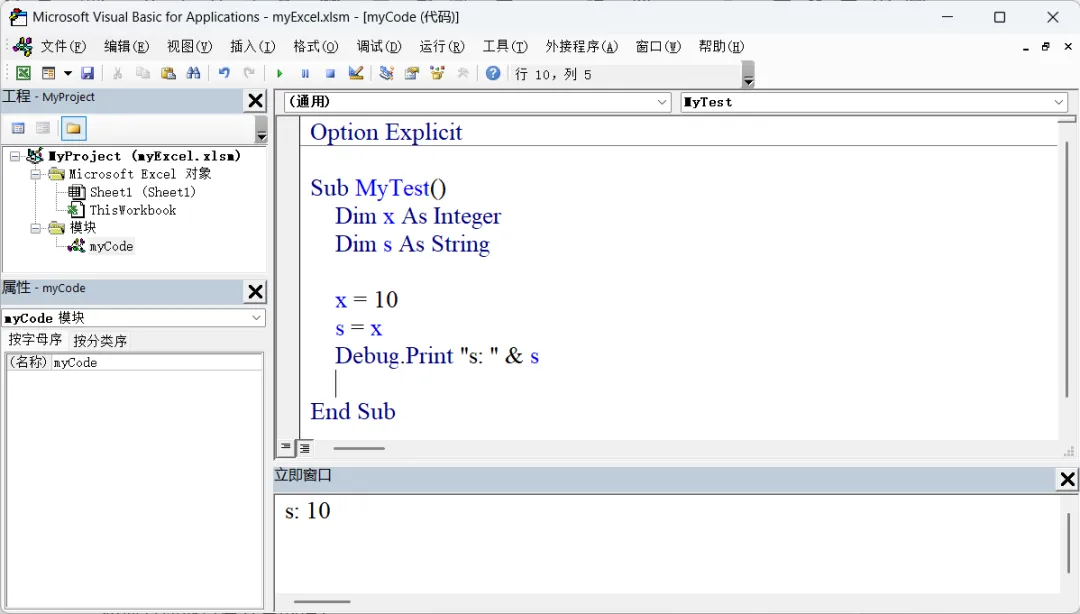Image resolution: width=1080 pixels, height=614 pixels.
Task: Redo the last undone edit
Action: (x=249, y=73)
